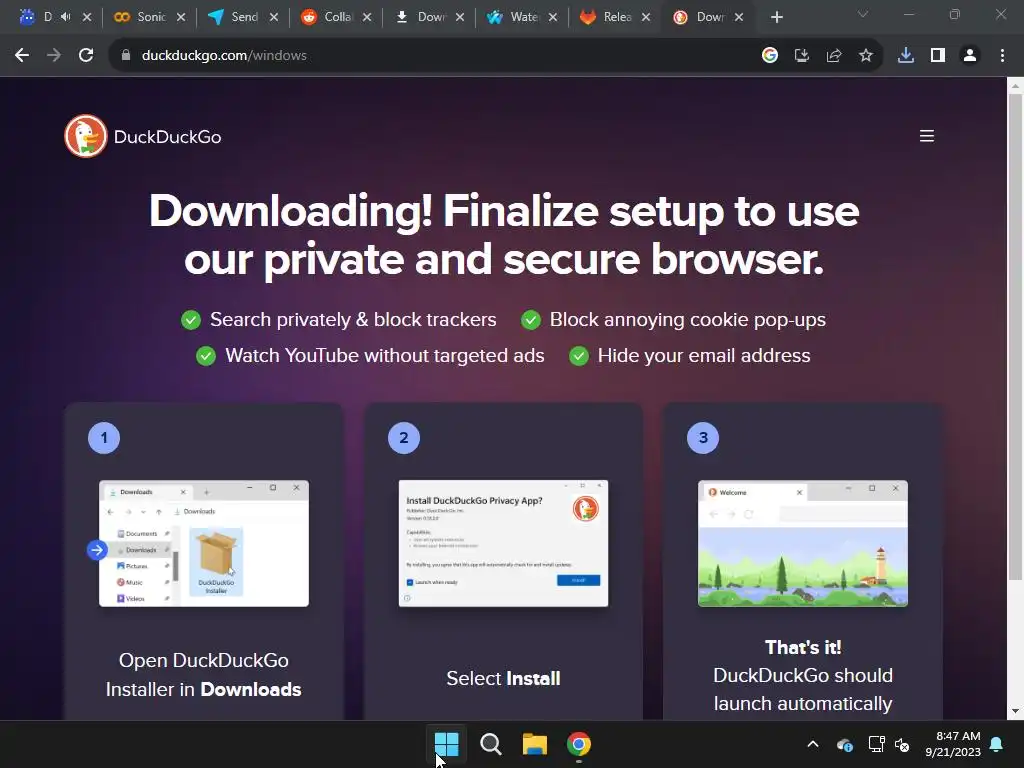Click the 'Search privately & block trackers' text
Screen dimensions: 1024x768
(353, 319)
